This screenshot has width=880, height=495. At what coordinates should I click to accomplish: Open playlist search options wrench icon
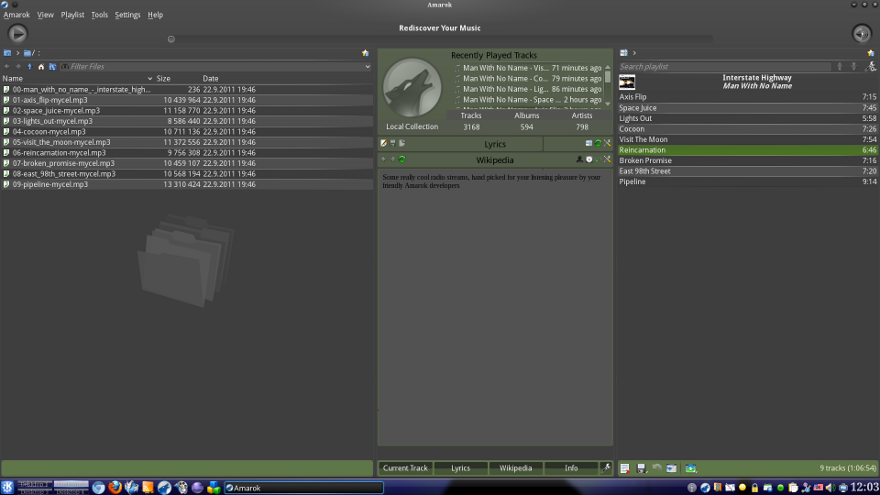870,67
